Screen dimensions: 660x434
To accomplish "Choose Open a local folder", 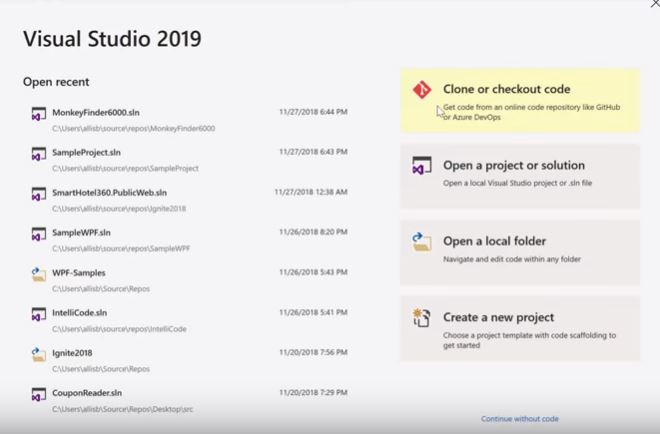I will (x=520, y=253).
